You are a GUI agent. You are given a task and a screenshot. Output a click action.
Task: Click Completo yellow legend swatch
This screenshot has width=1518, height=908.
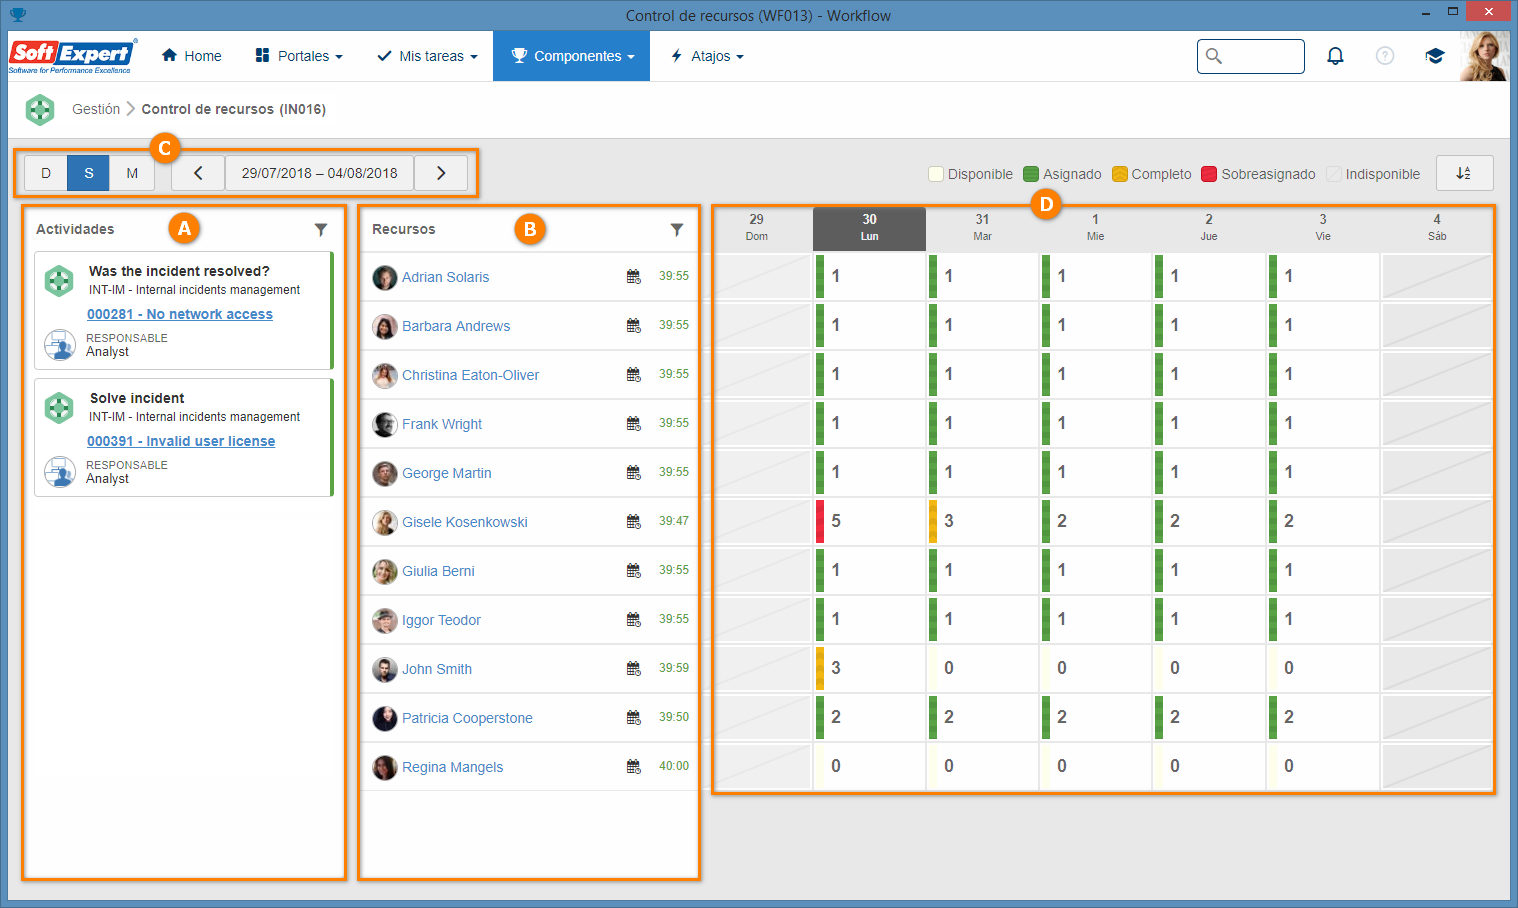1120,174
